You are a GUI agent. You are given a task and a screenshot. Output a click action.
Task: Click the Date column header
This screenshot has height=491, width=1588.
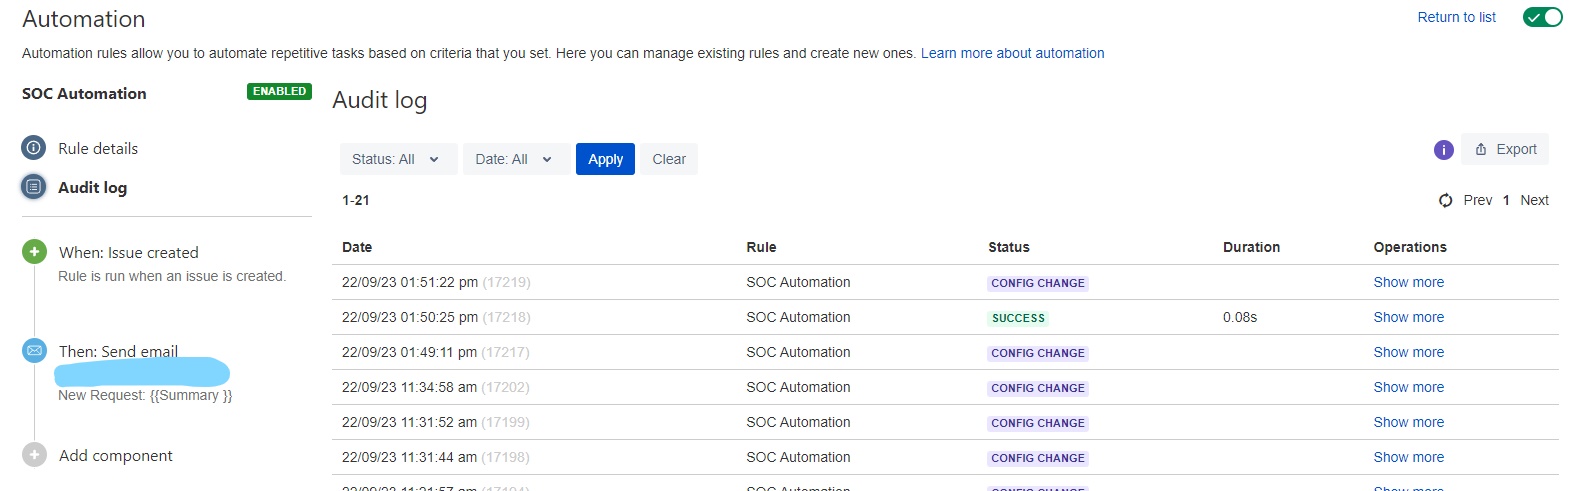[357, 247]
